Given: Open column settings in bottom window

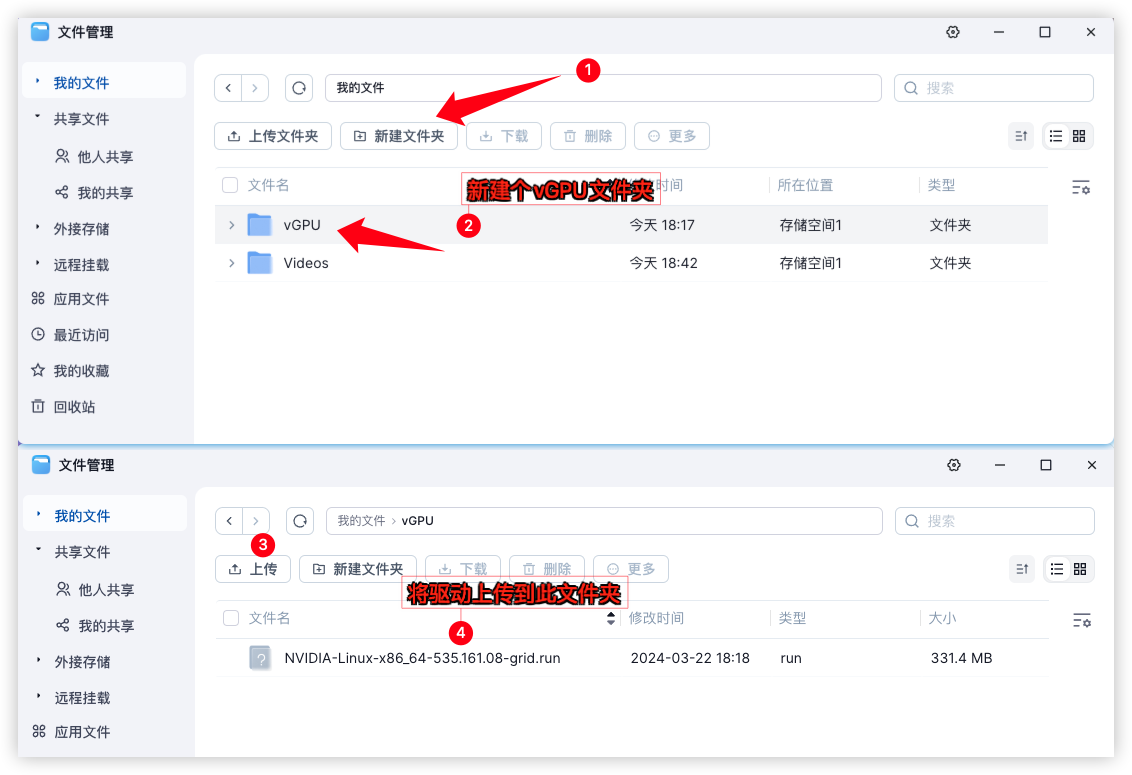Looking at the screenshot, I should 1081,620.
